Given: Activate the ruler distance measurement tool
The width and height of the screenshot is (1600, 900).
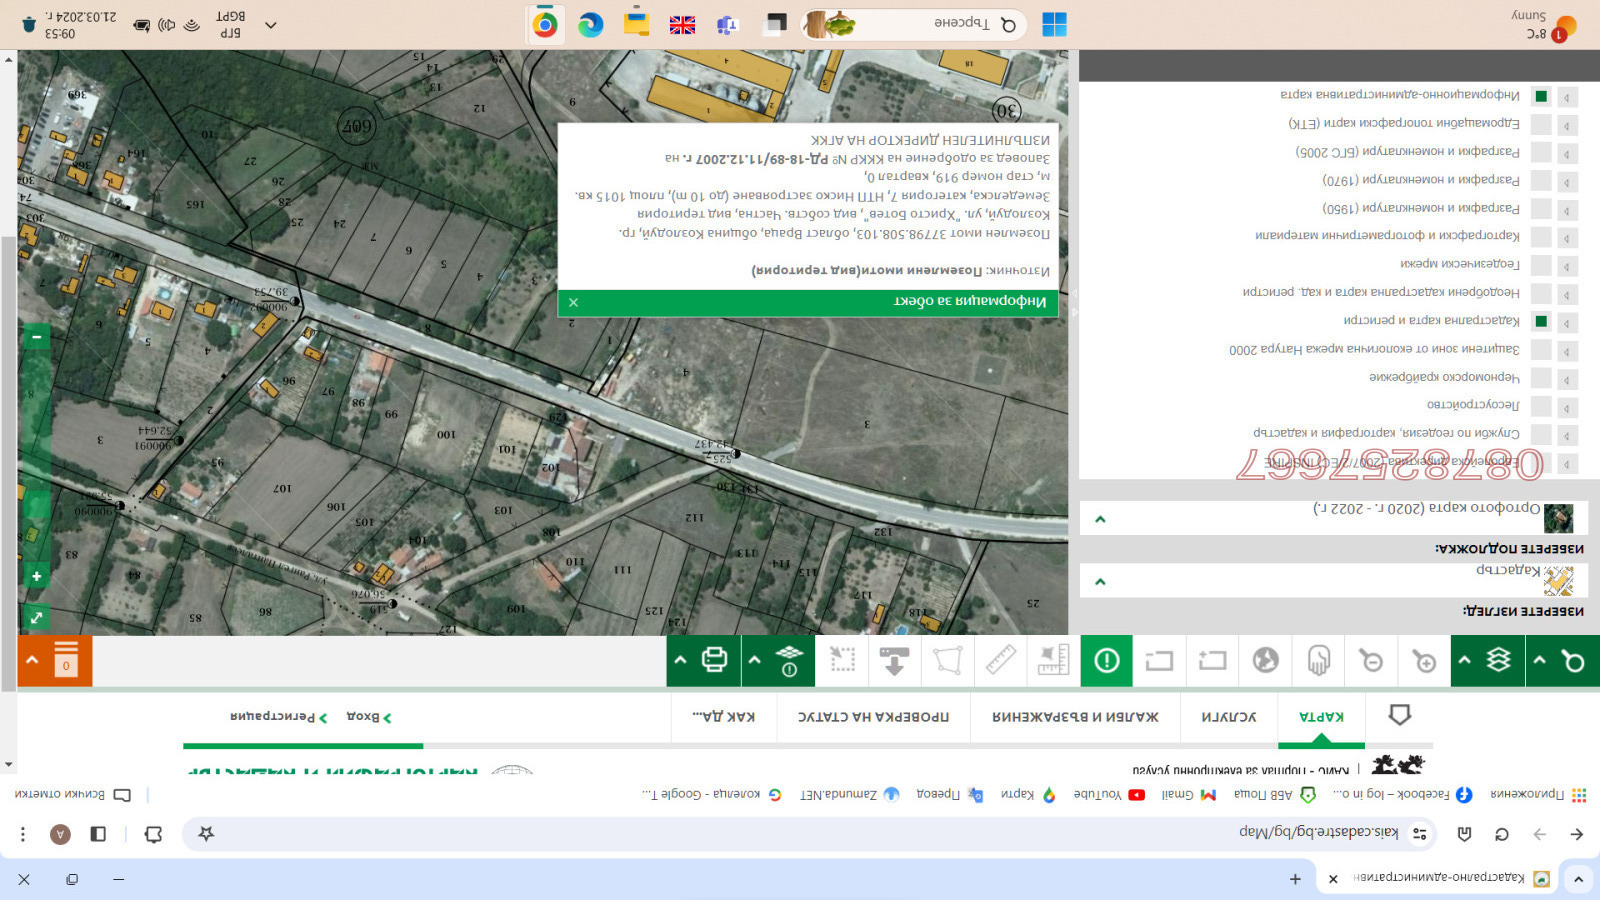Looking at the screenshot, I should pyautogui.click(x=1001, y=660).
